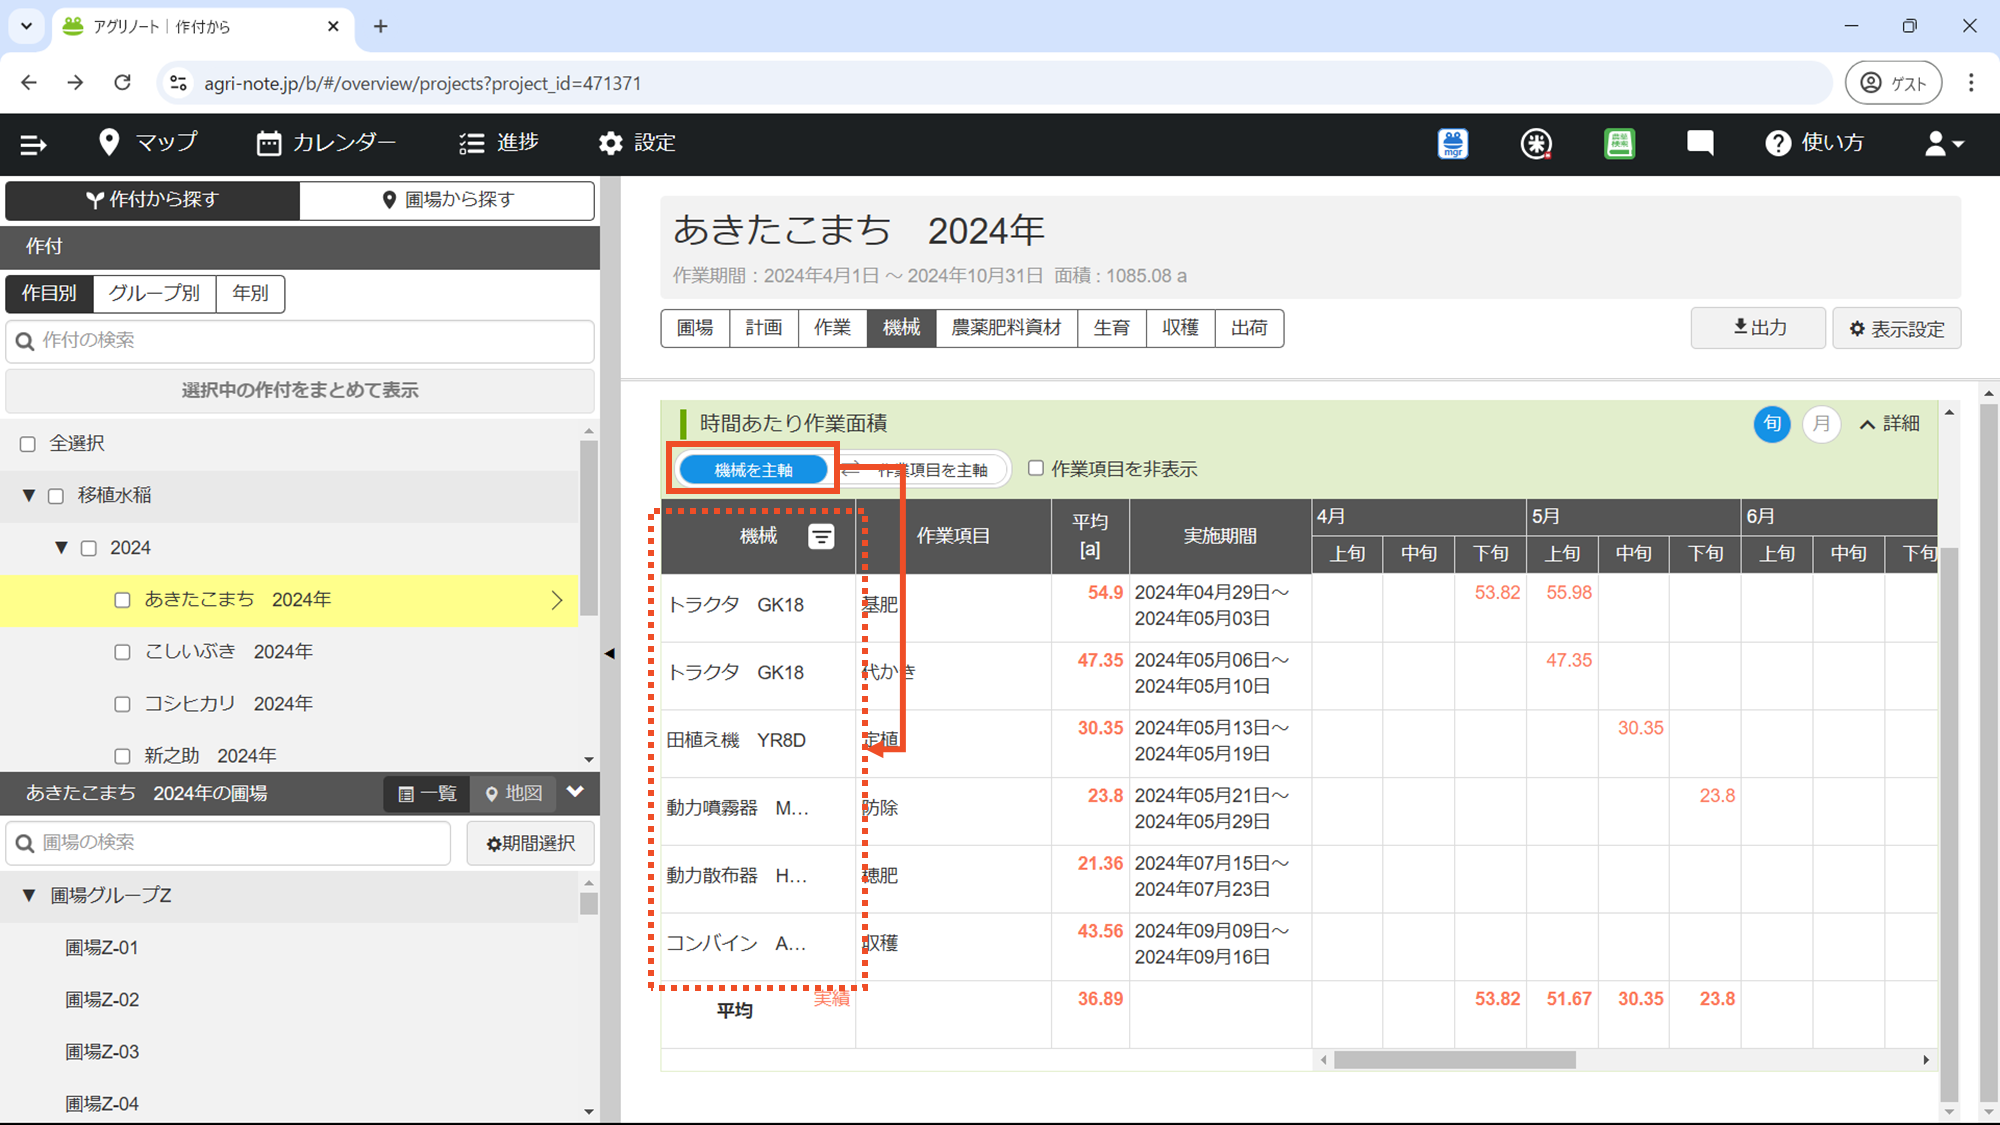Open the マップ map view

coord(148,143)
